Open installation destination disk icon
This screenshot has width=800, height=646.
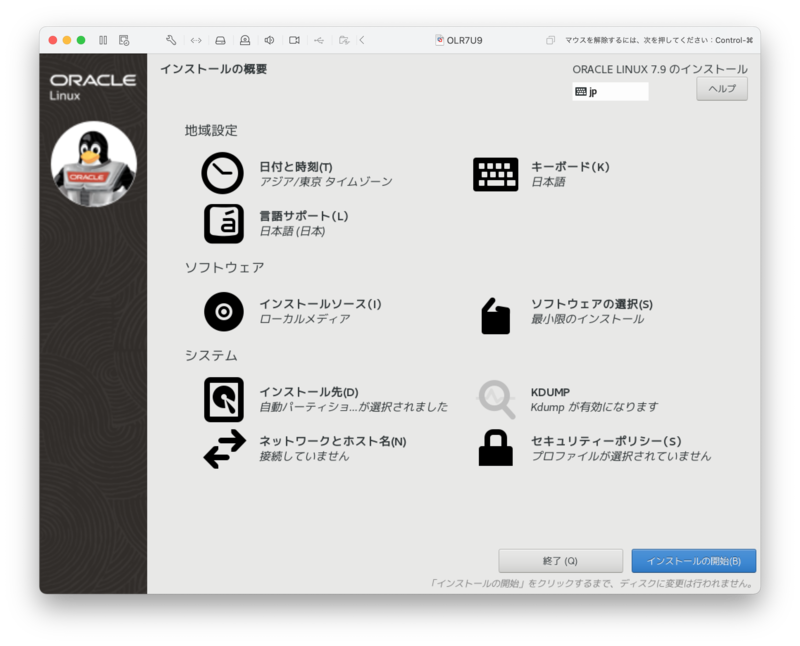[223, 400]
